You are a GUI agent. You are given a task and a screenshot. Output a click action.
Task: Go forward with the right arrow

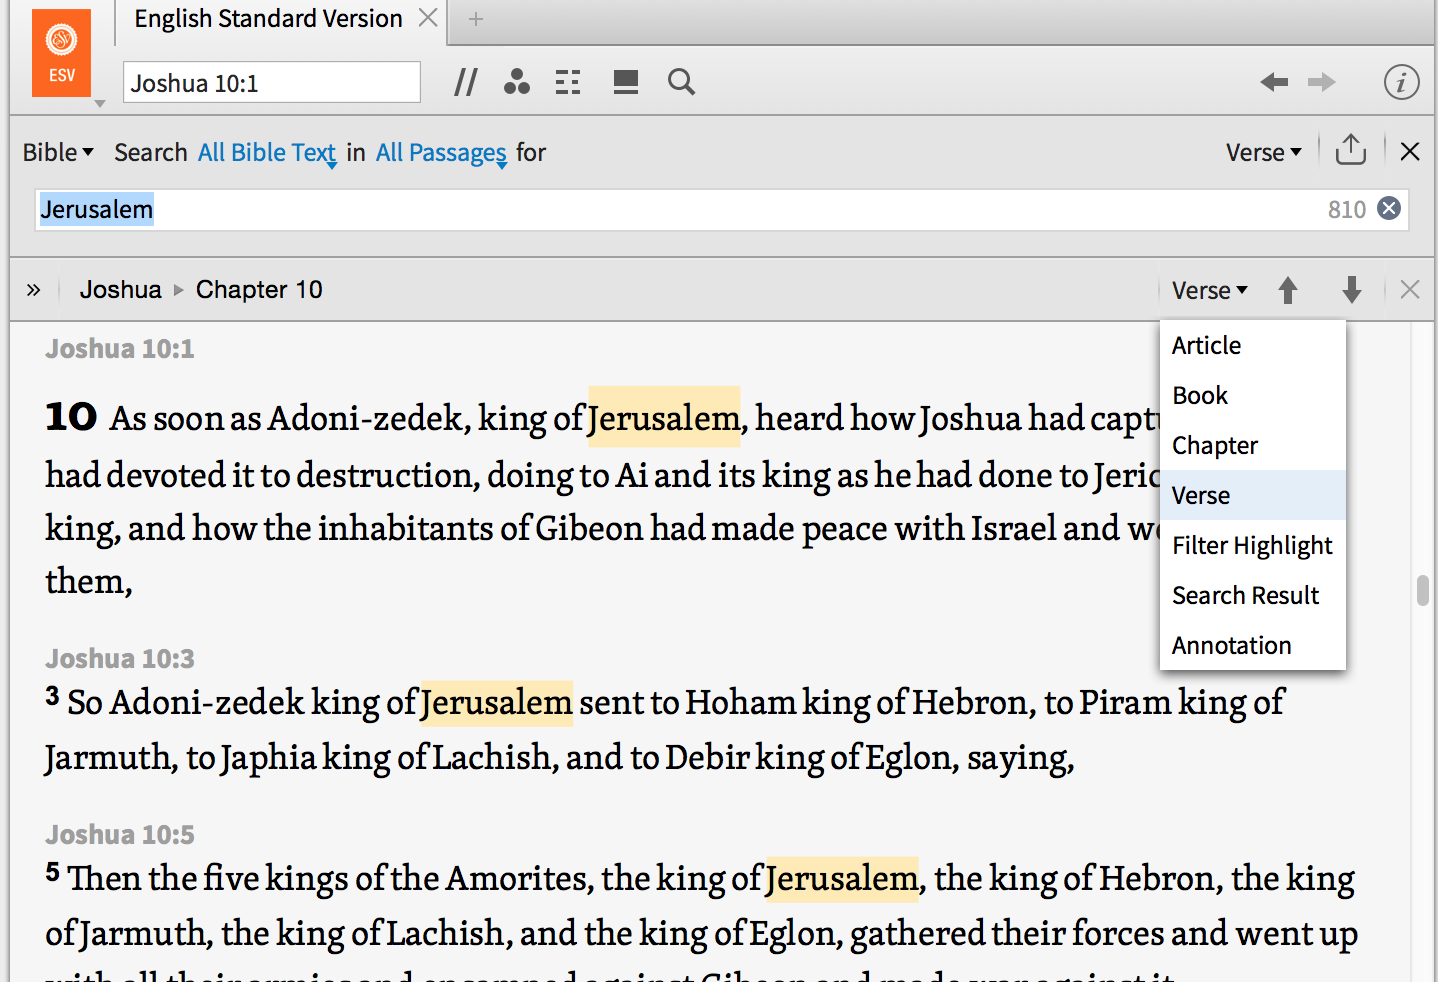pos(1322,82)
